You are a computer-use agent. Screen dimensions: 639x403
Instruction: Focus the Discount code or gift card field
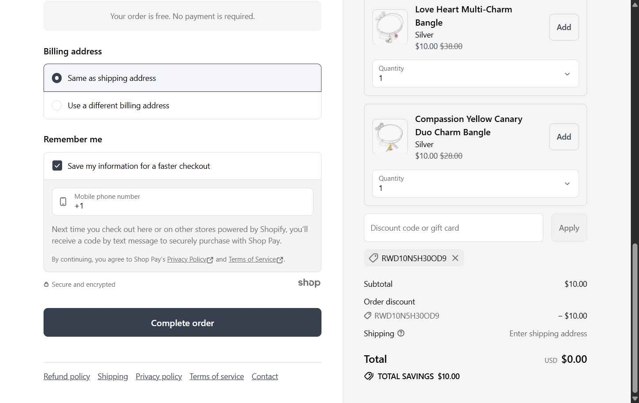tap(453, 228)
